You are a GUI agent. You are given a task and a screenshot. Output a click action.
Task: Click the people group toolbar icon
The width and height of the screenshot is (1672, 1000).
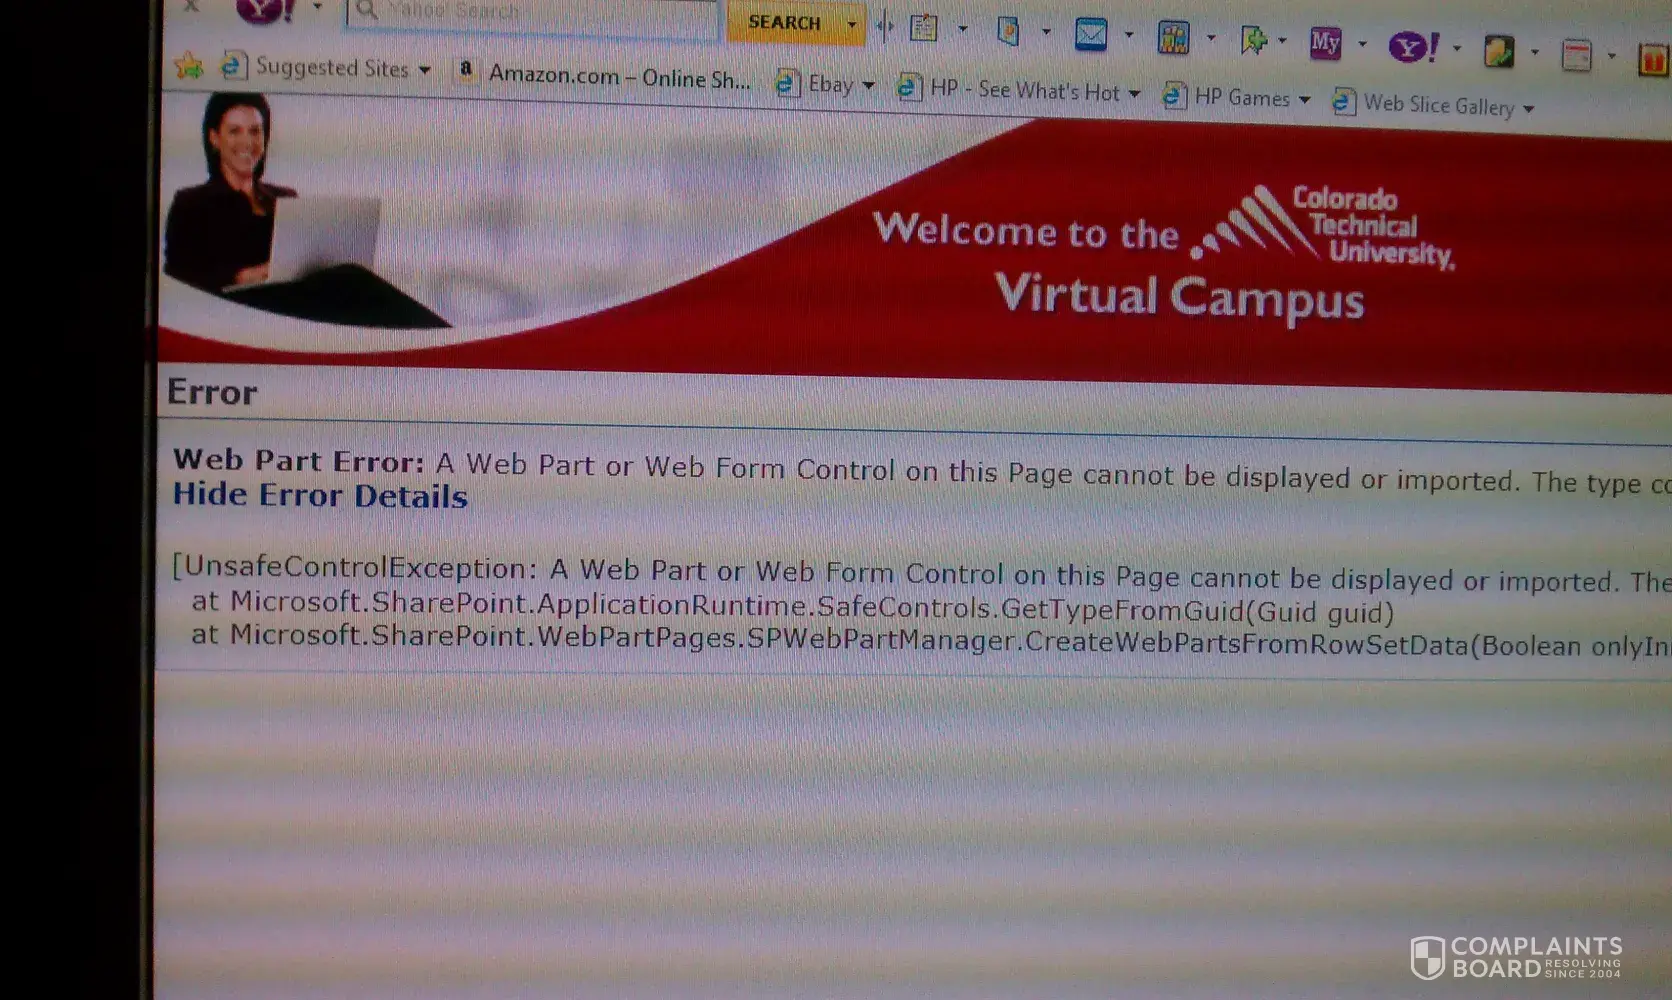click(x=1173, y=38)
